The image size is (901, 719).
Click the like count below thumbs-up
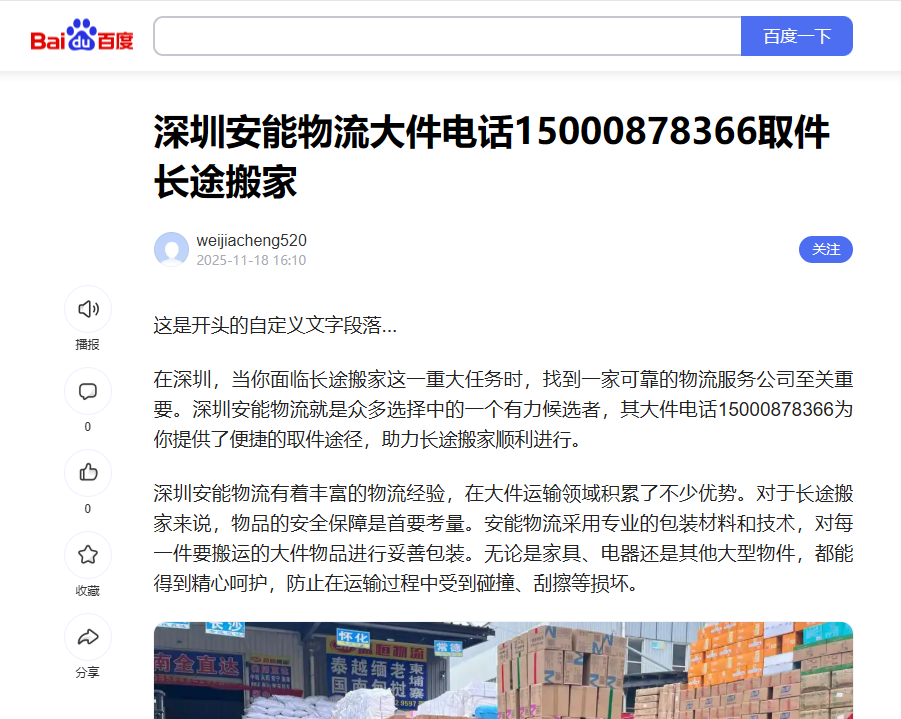pos(88,509)
